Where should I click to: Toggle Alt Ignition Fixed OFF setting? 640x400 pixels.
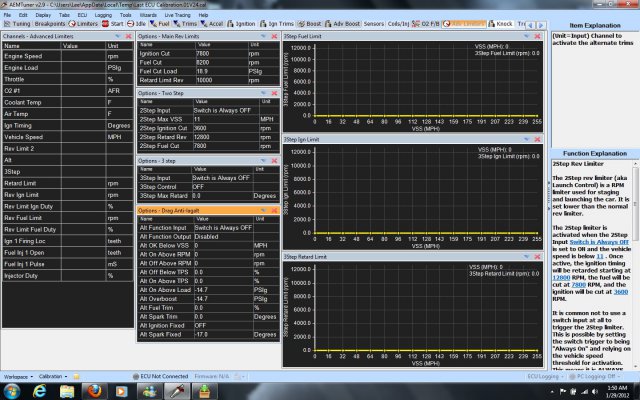[x=200, y=325]
